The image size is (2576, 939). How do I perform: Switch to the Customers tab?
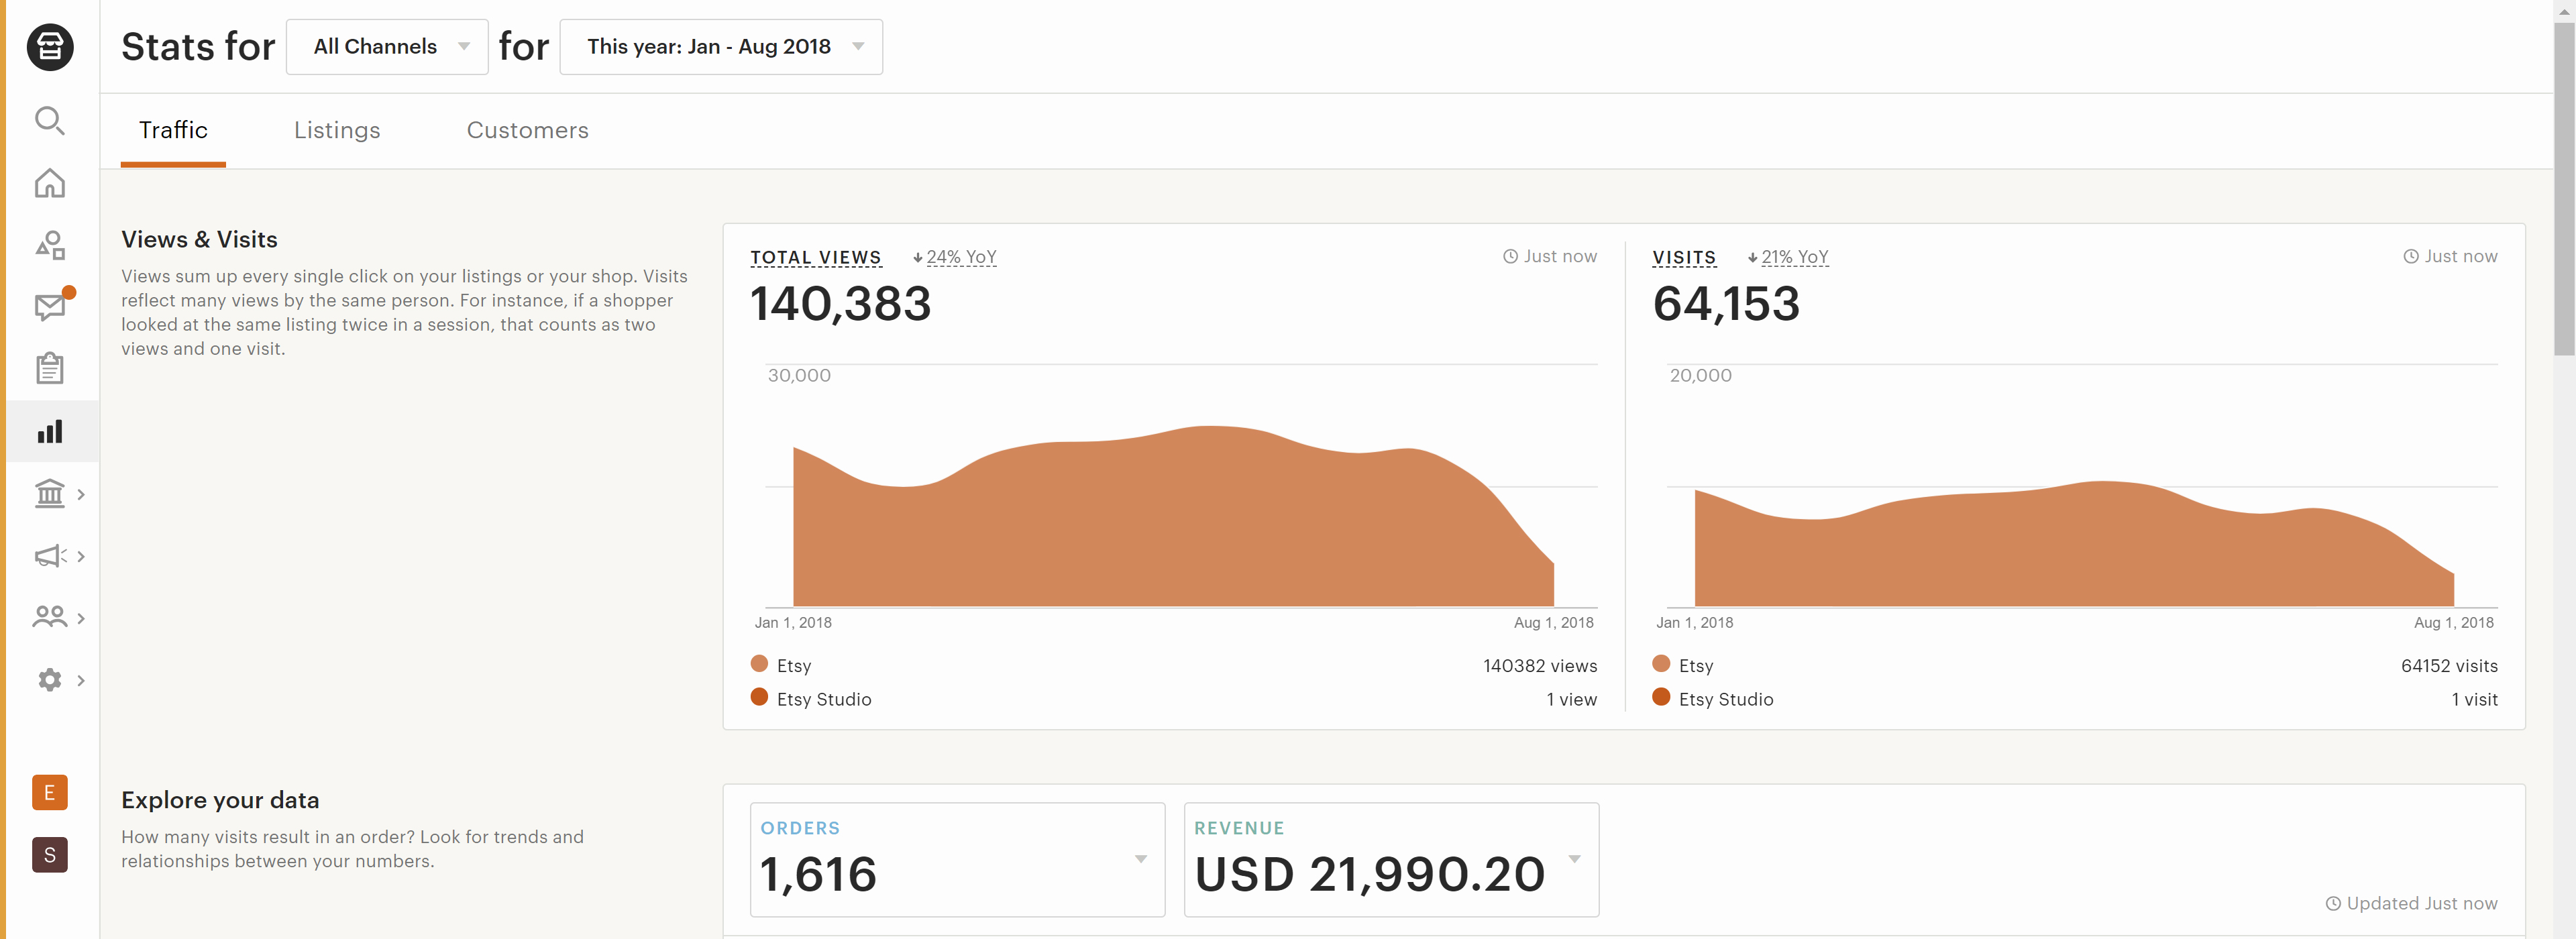tap(527, 130)
